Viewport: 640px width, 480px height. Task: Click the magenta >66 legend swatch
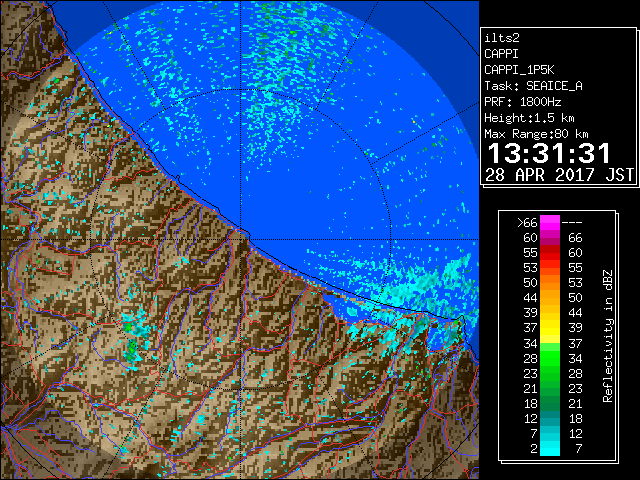tap(550, 223)
